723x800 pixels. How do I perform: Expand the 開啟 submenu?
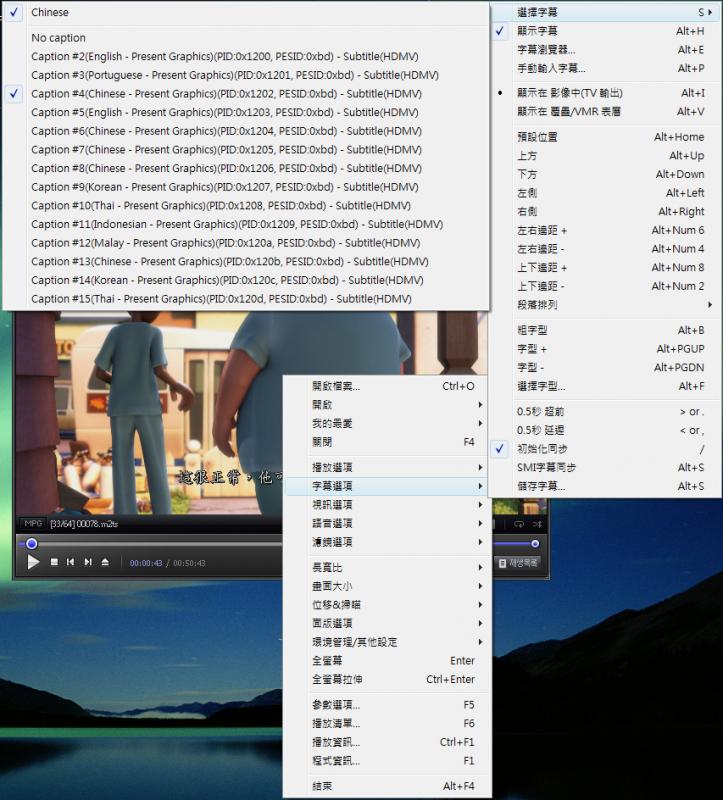pyautogui.click(x=387, y=405)
